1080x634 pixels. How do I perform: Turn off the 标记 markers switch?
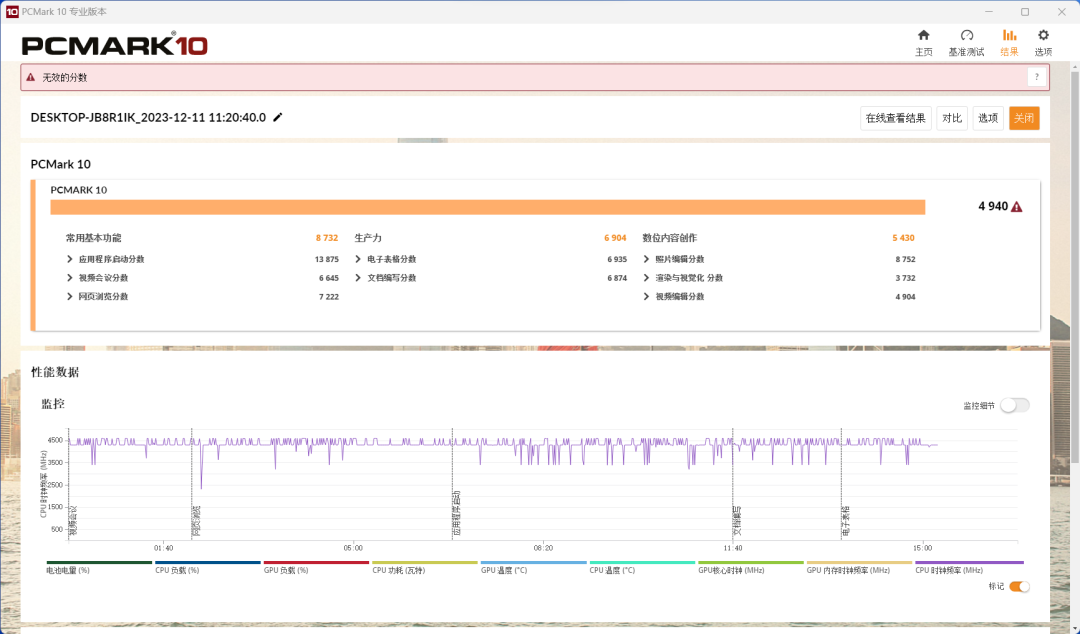(1019, 586)
